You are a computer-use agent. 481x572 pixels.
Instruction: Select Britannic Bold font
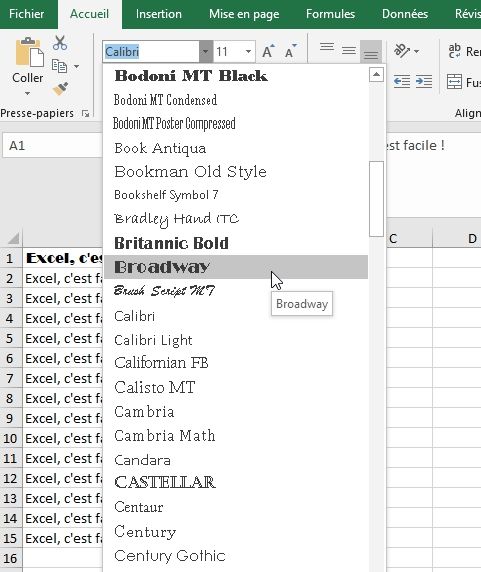pos(236,243)
